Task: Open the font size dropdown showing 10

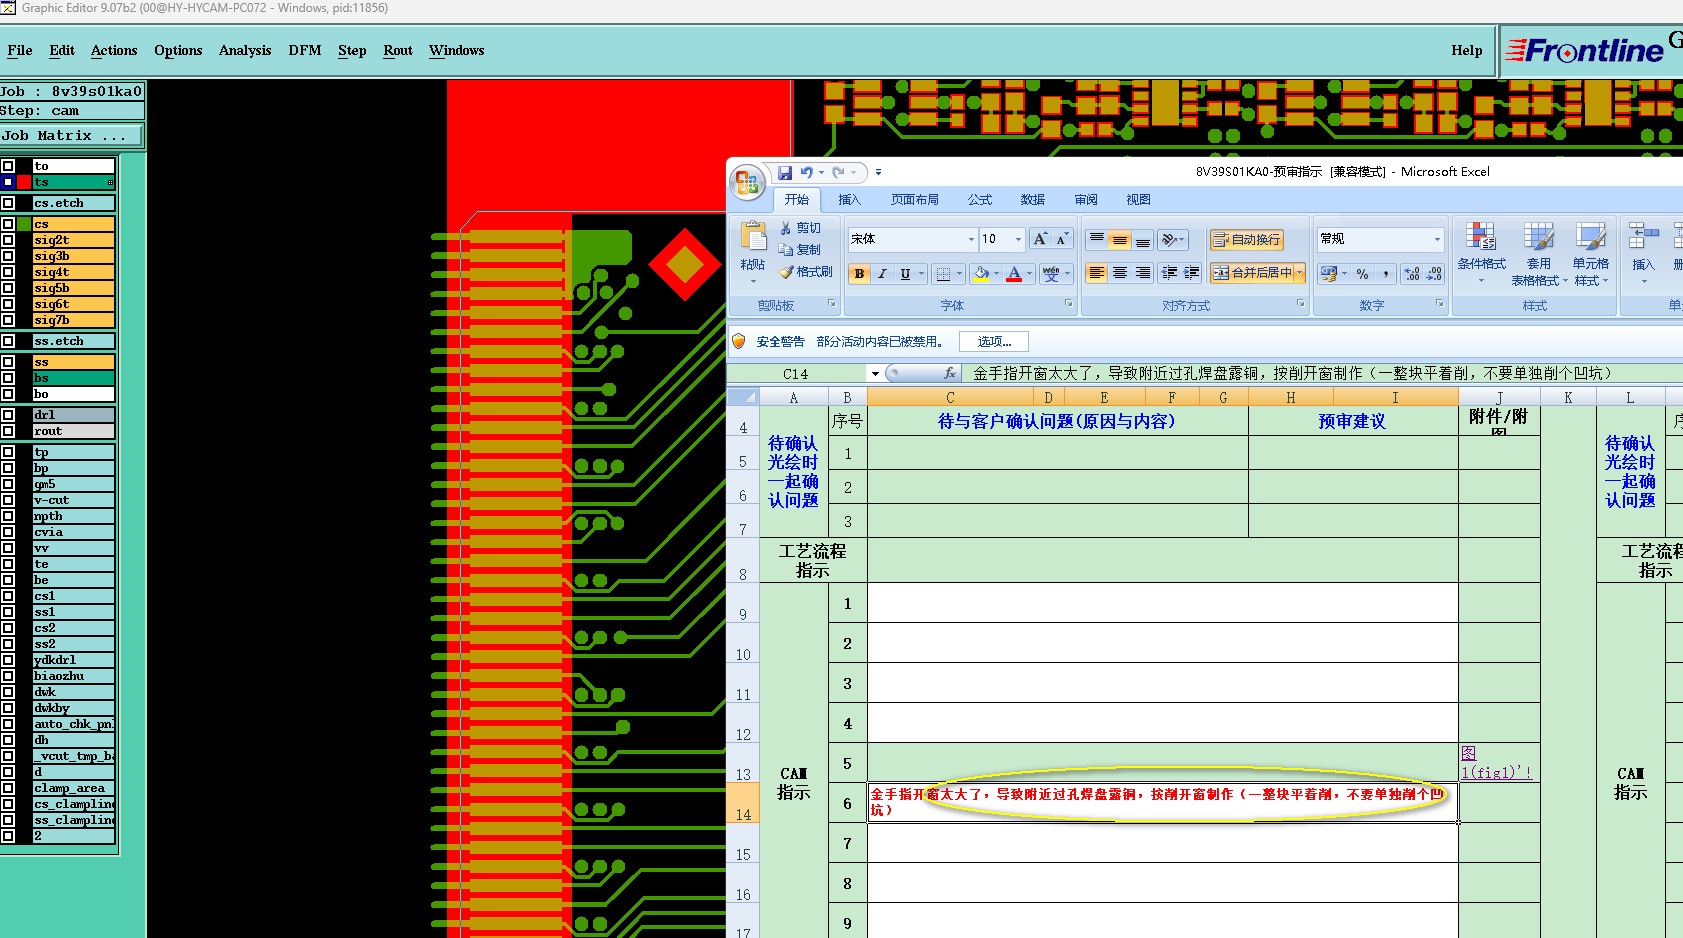Action: [x=1018, y=239]
